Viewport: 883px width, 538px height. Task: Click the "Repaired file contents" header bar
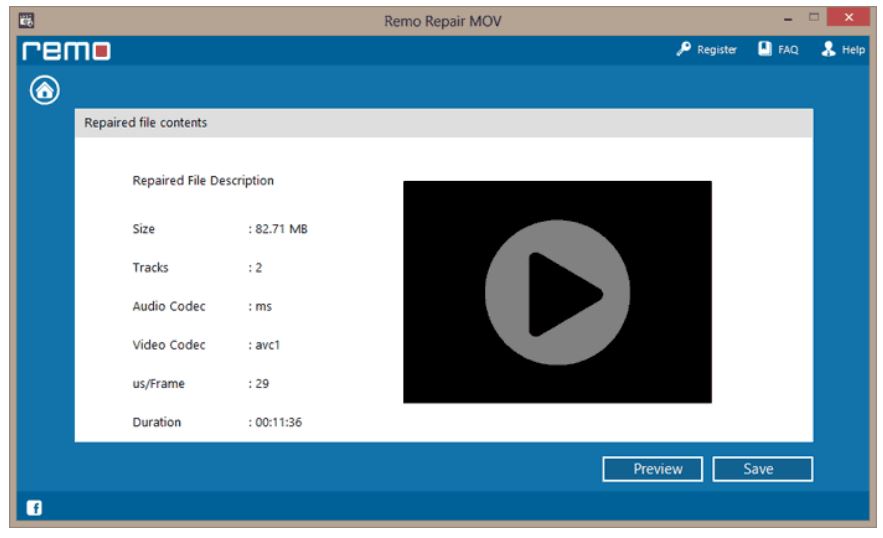443,123
